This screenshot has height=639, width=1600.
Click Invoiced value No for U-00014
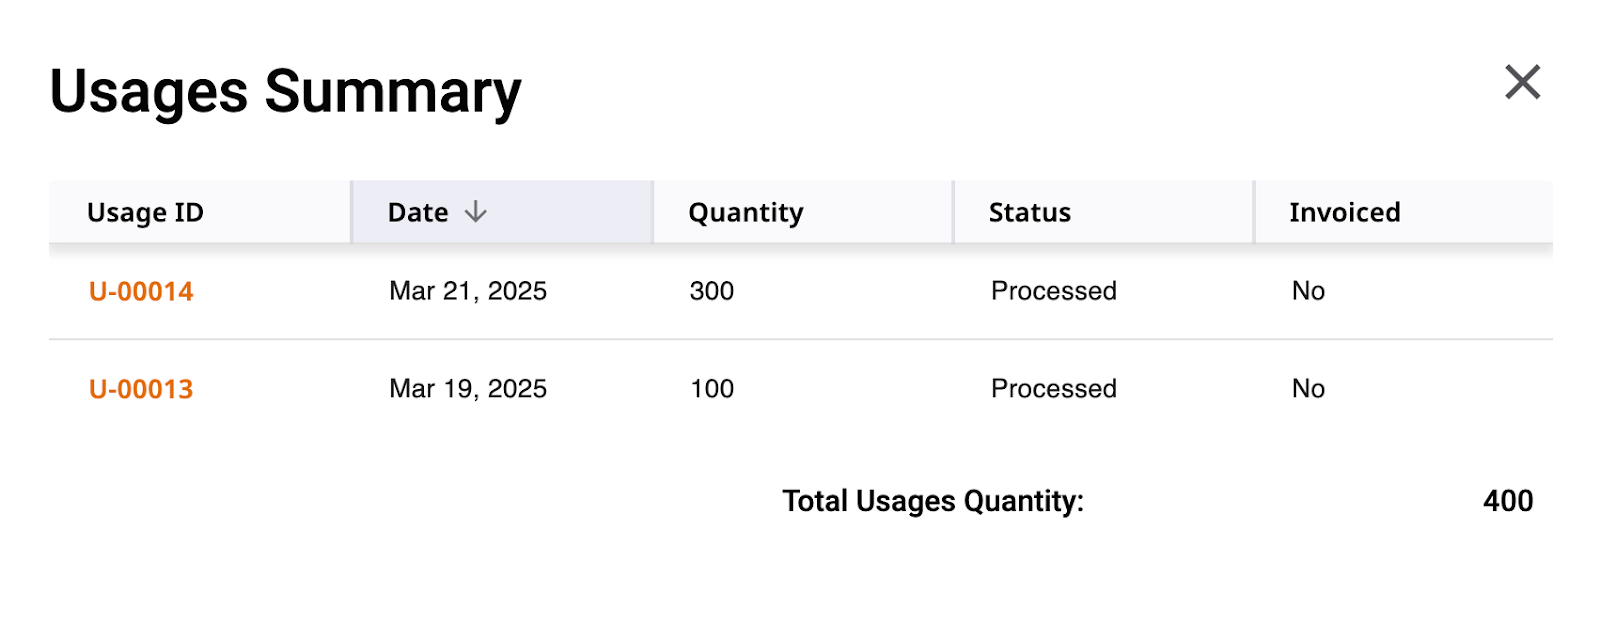(x=1308, y=291)
